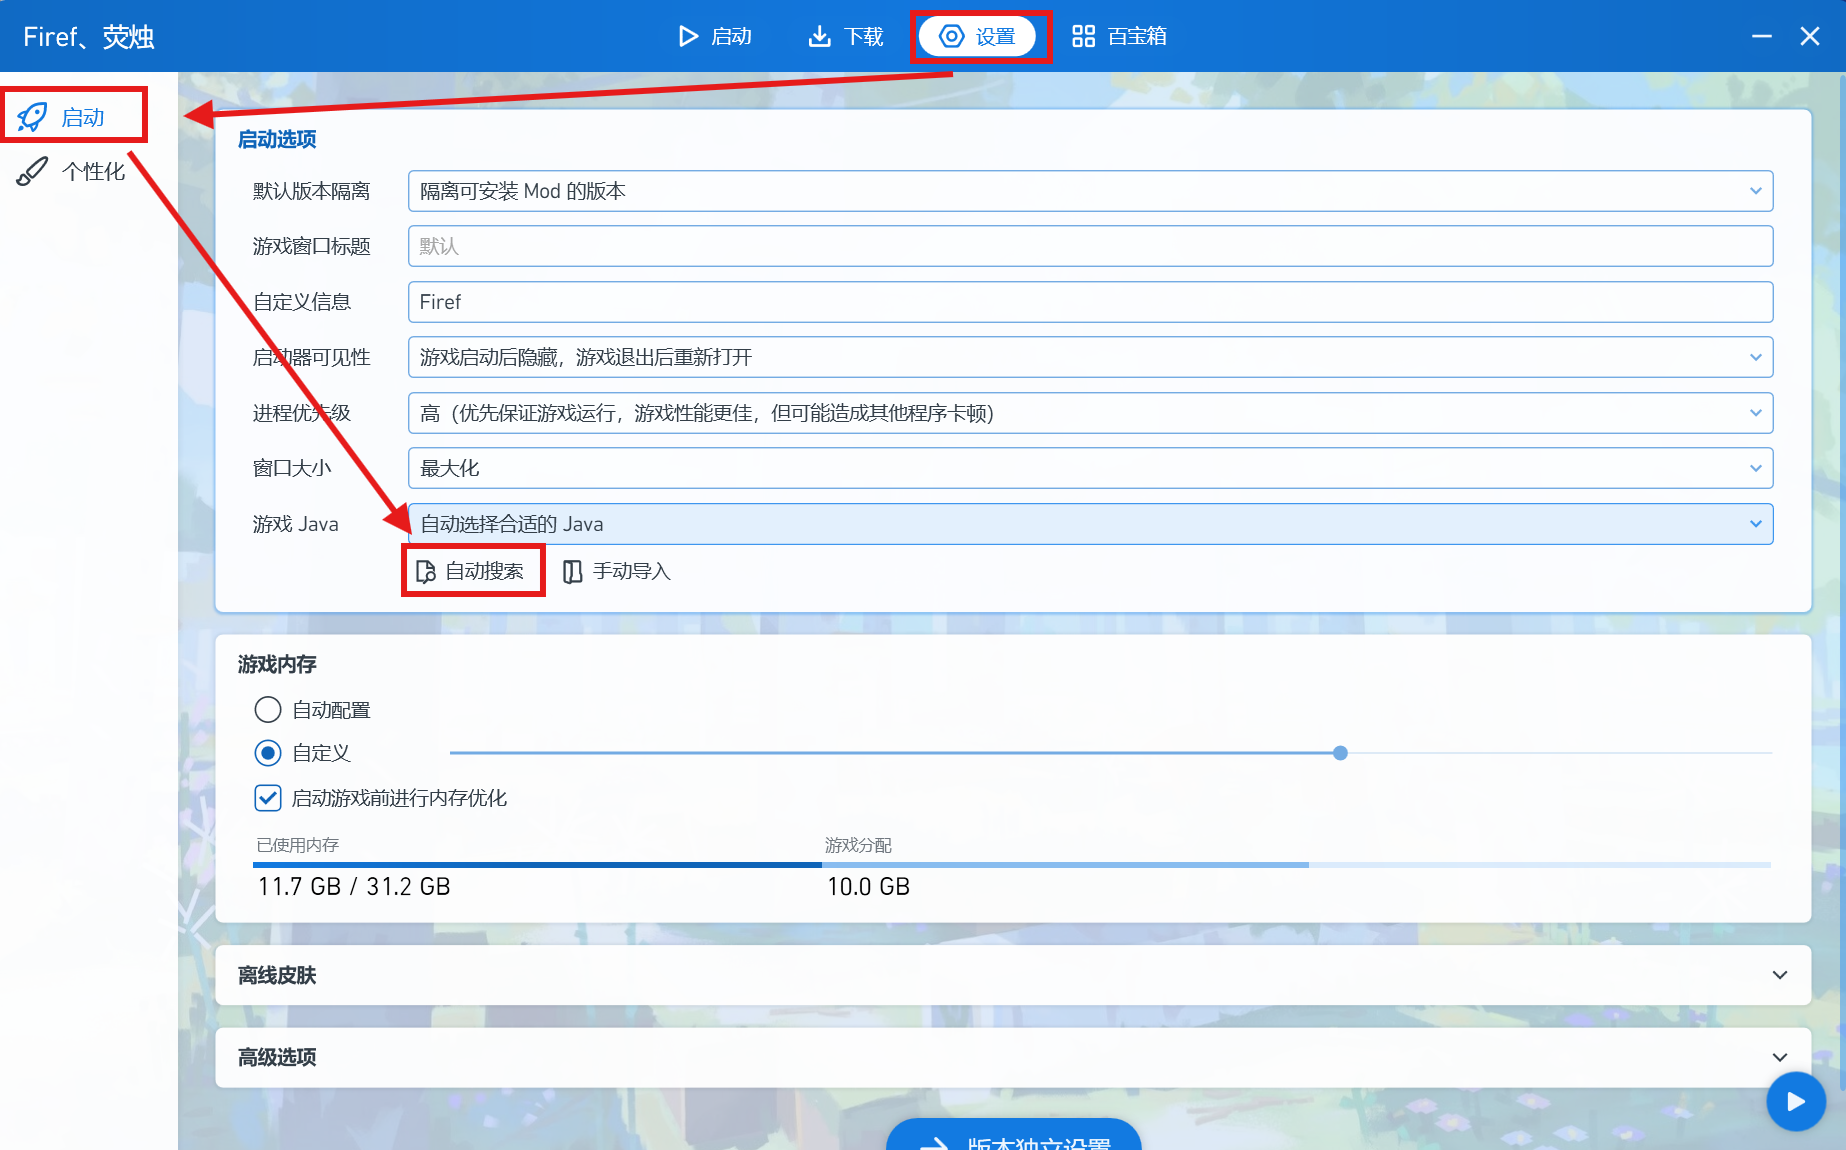Select 自动配置 memory radio button
The image size is (1846, 1150).
pos(268,710)
